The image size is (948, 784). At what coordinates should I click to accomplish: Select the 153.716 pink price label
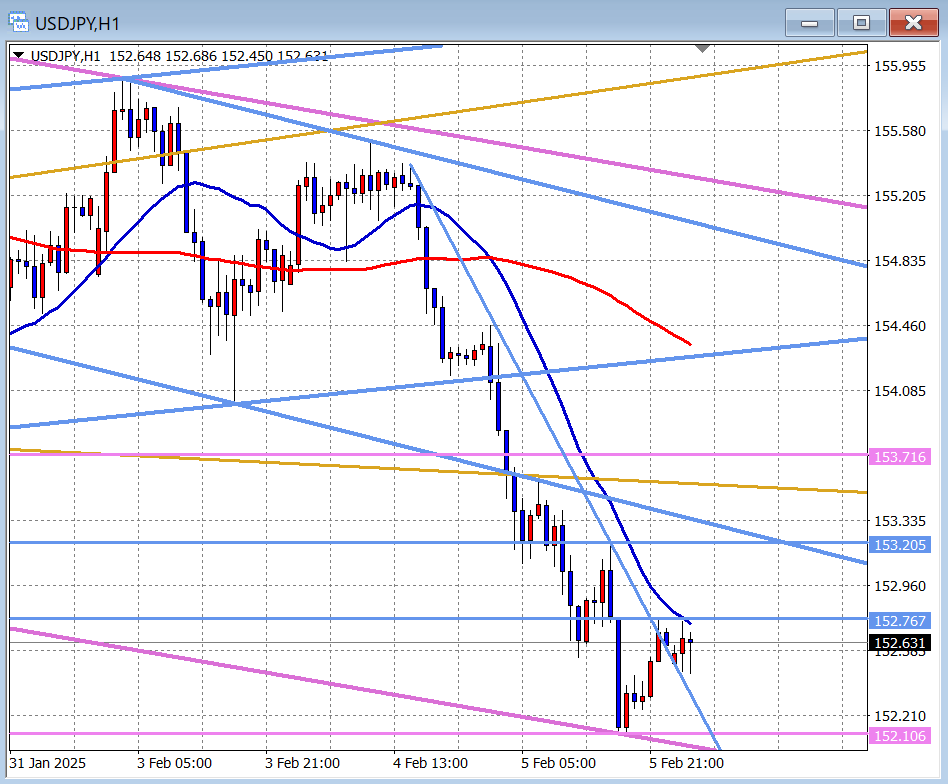coord(900,456)
